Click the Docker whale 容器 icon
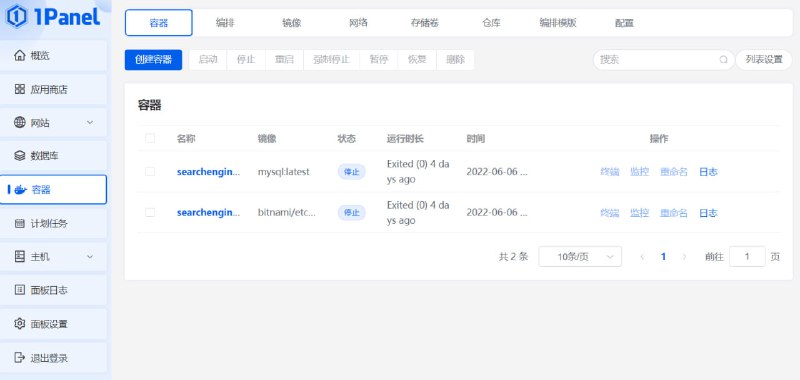 (20, 190)
